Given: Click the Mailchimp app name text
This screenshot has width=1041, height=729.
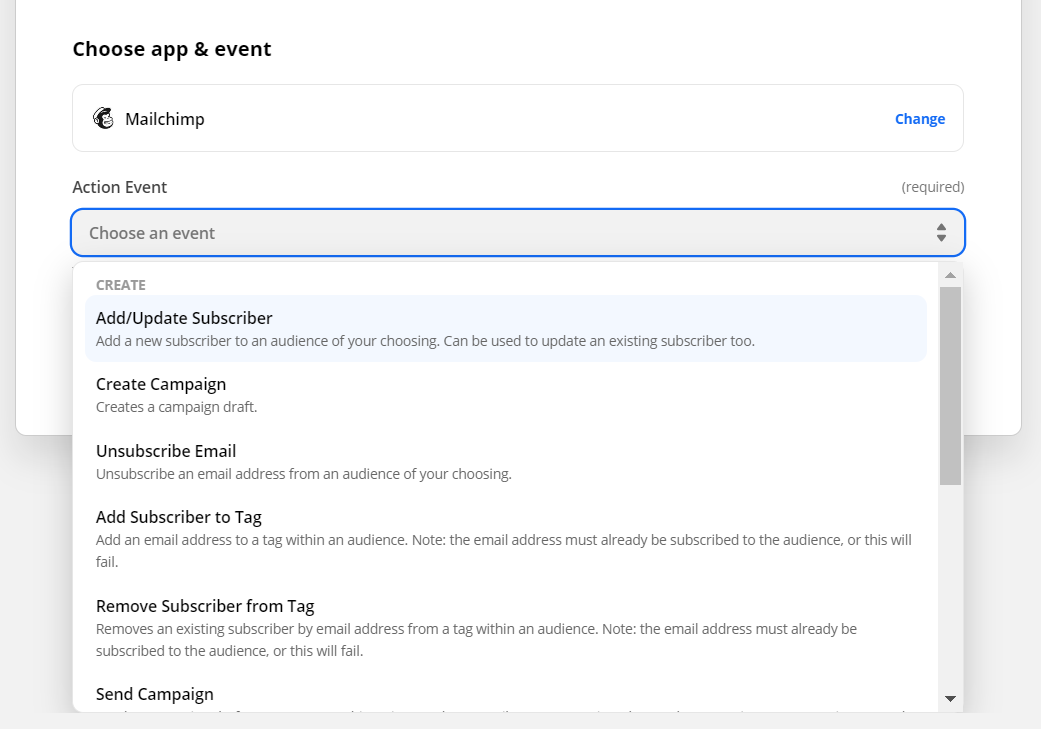Looking at the screenshot, I should tap(165, 119).
